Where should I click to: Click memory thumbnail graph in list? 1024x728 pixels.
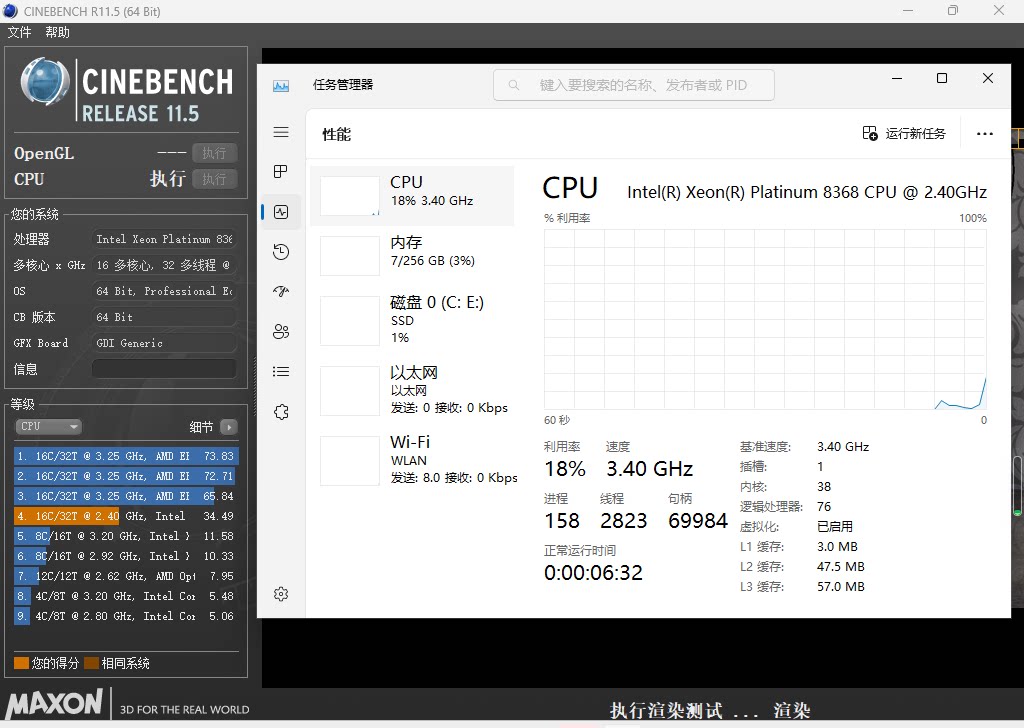pyautogui.click(x=349, y=256)
